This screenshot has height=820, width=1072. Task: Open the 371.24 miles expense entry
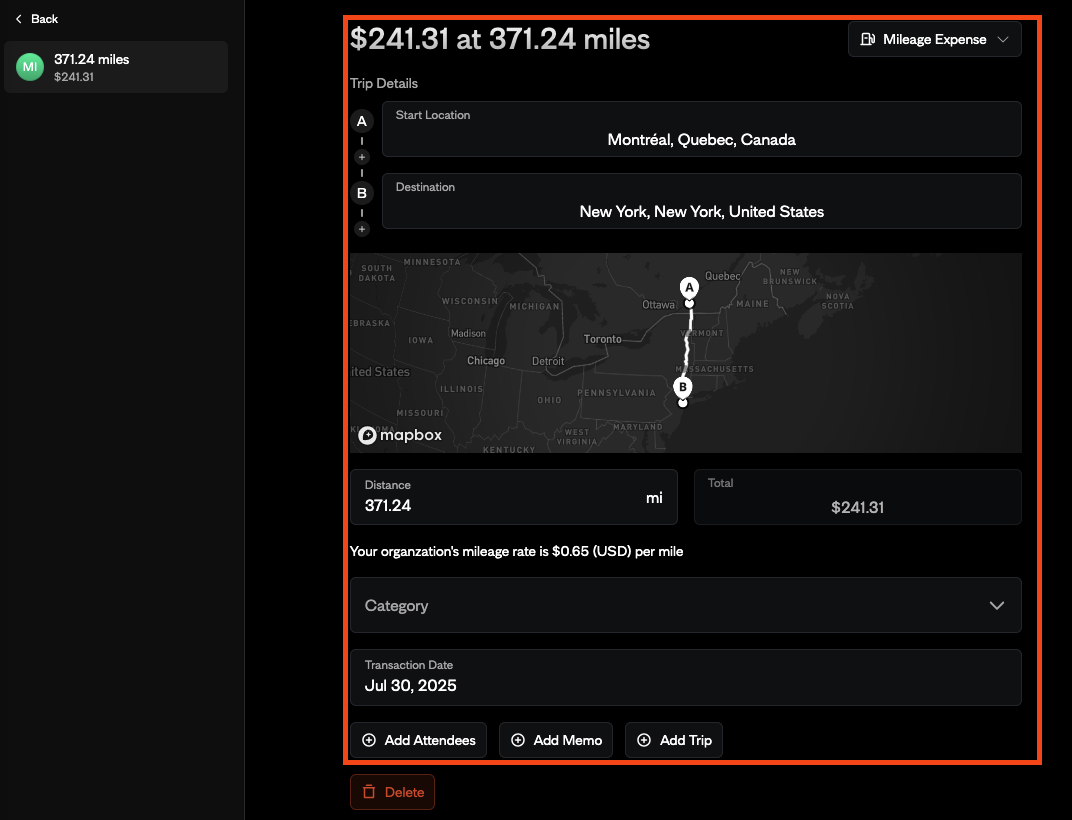click(x=116, y=67)
